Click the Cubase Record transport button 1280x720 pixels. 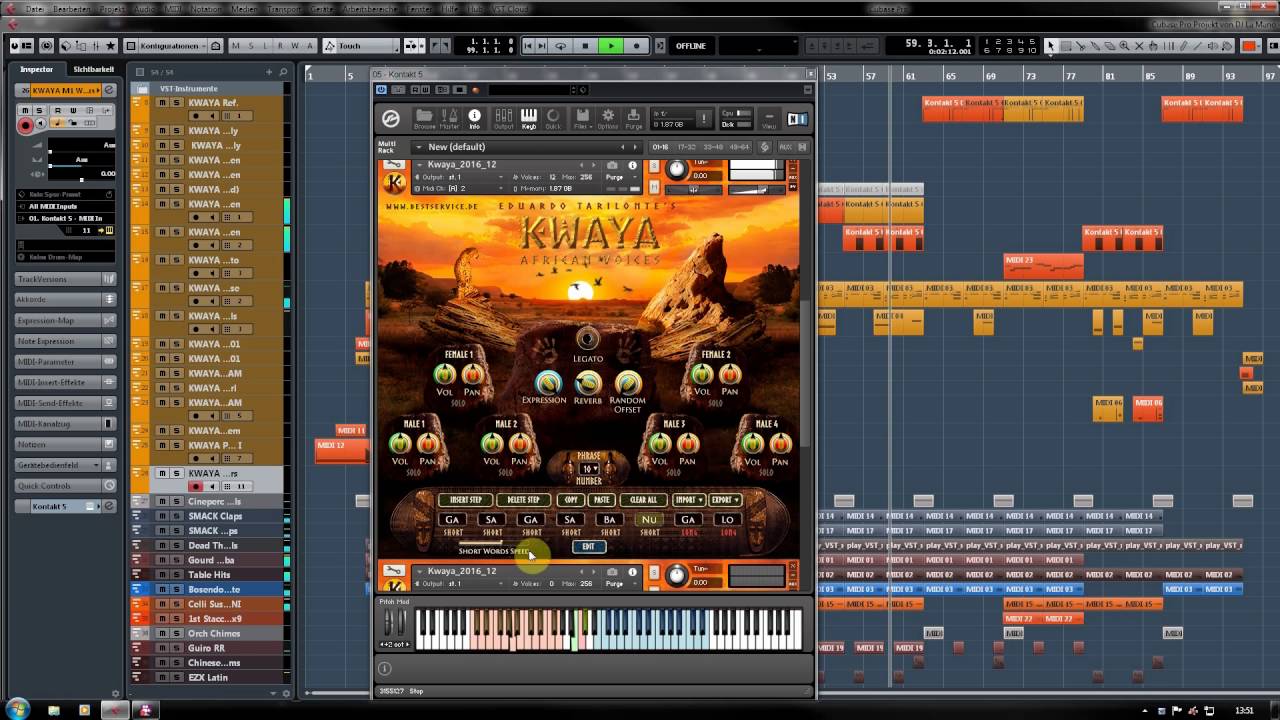(x=636, y=46)
